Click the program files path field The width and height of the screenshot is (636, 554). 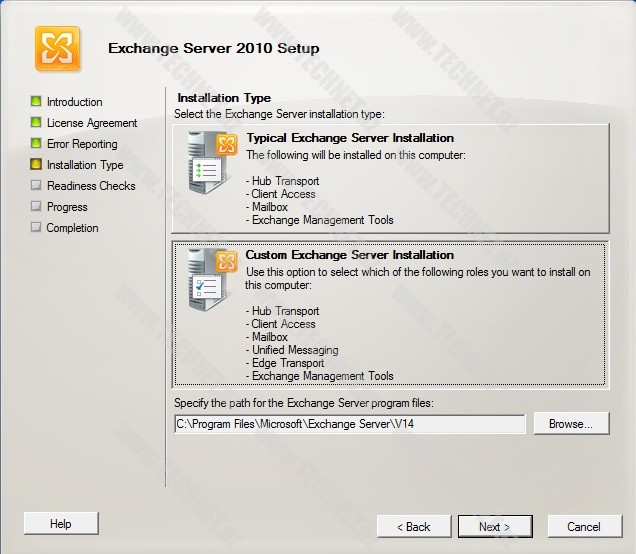point(349,424)
